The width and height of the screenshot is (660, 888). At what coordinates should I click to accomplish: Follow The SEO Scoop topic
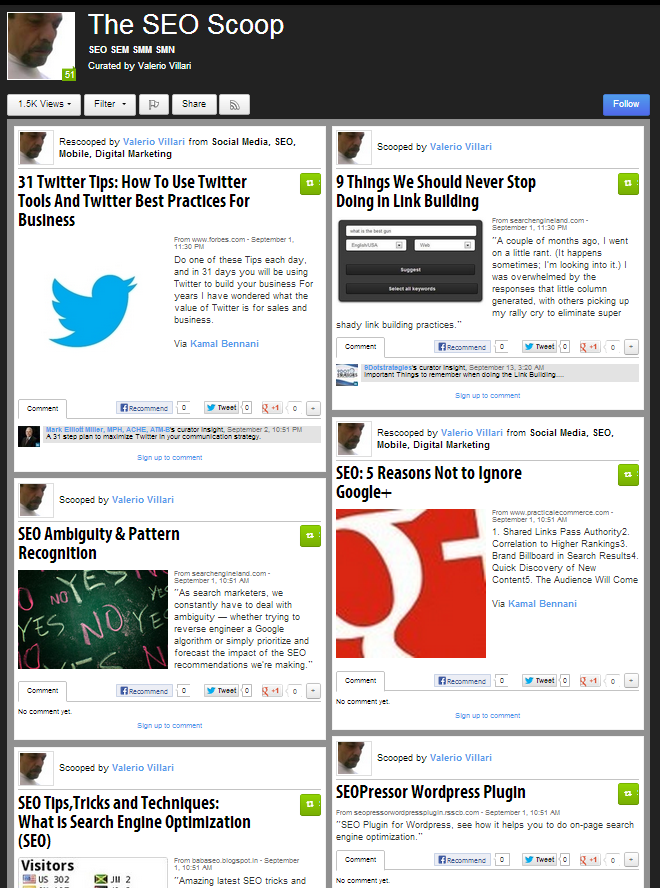(626, 105)
